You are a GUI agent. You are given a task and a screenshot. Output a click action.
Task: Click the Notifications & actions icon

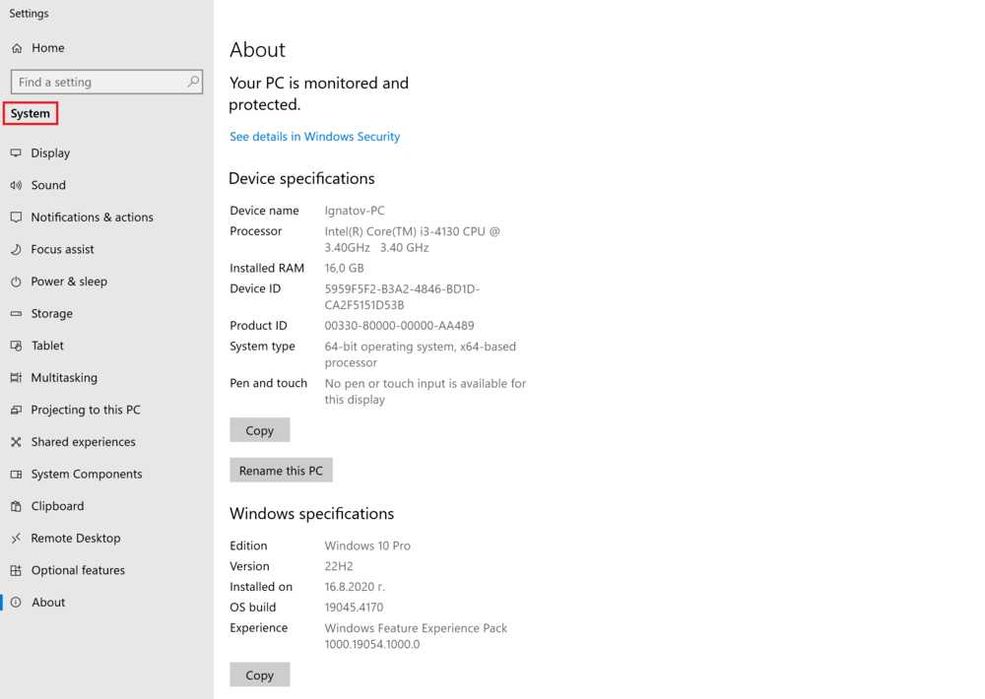pyautogui.click(x=16, y=217)
